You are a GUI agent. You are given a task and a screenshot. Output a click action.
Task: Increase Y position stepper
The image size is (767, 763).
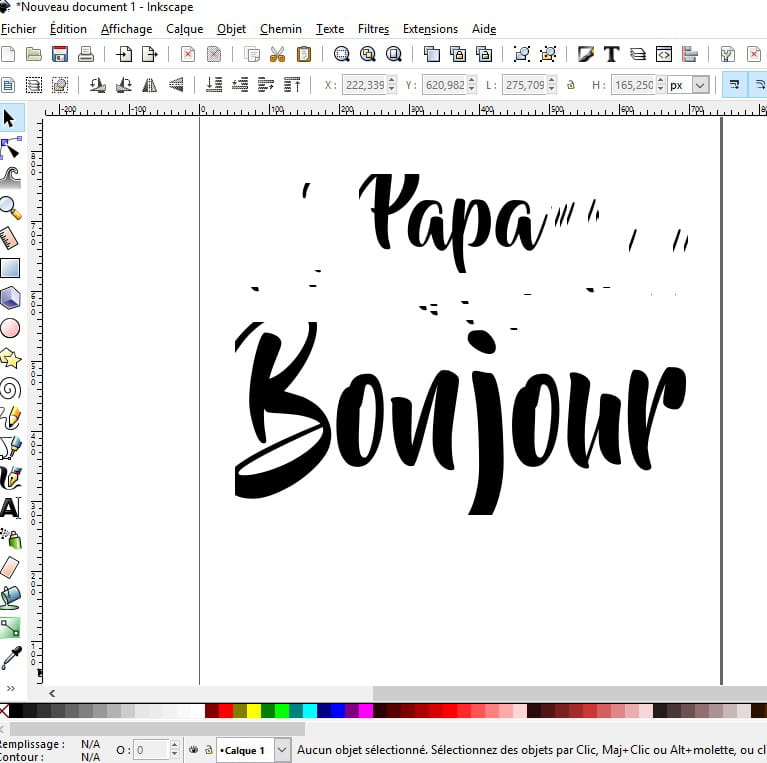pos(472,80)
